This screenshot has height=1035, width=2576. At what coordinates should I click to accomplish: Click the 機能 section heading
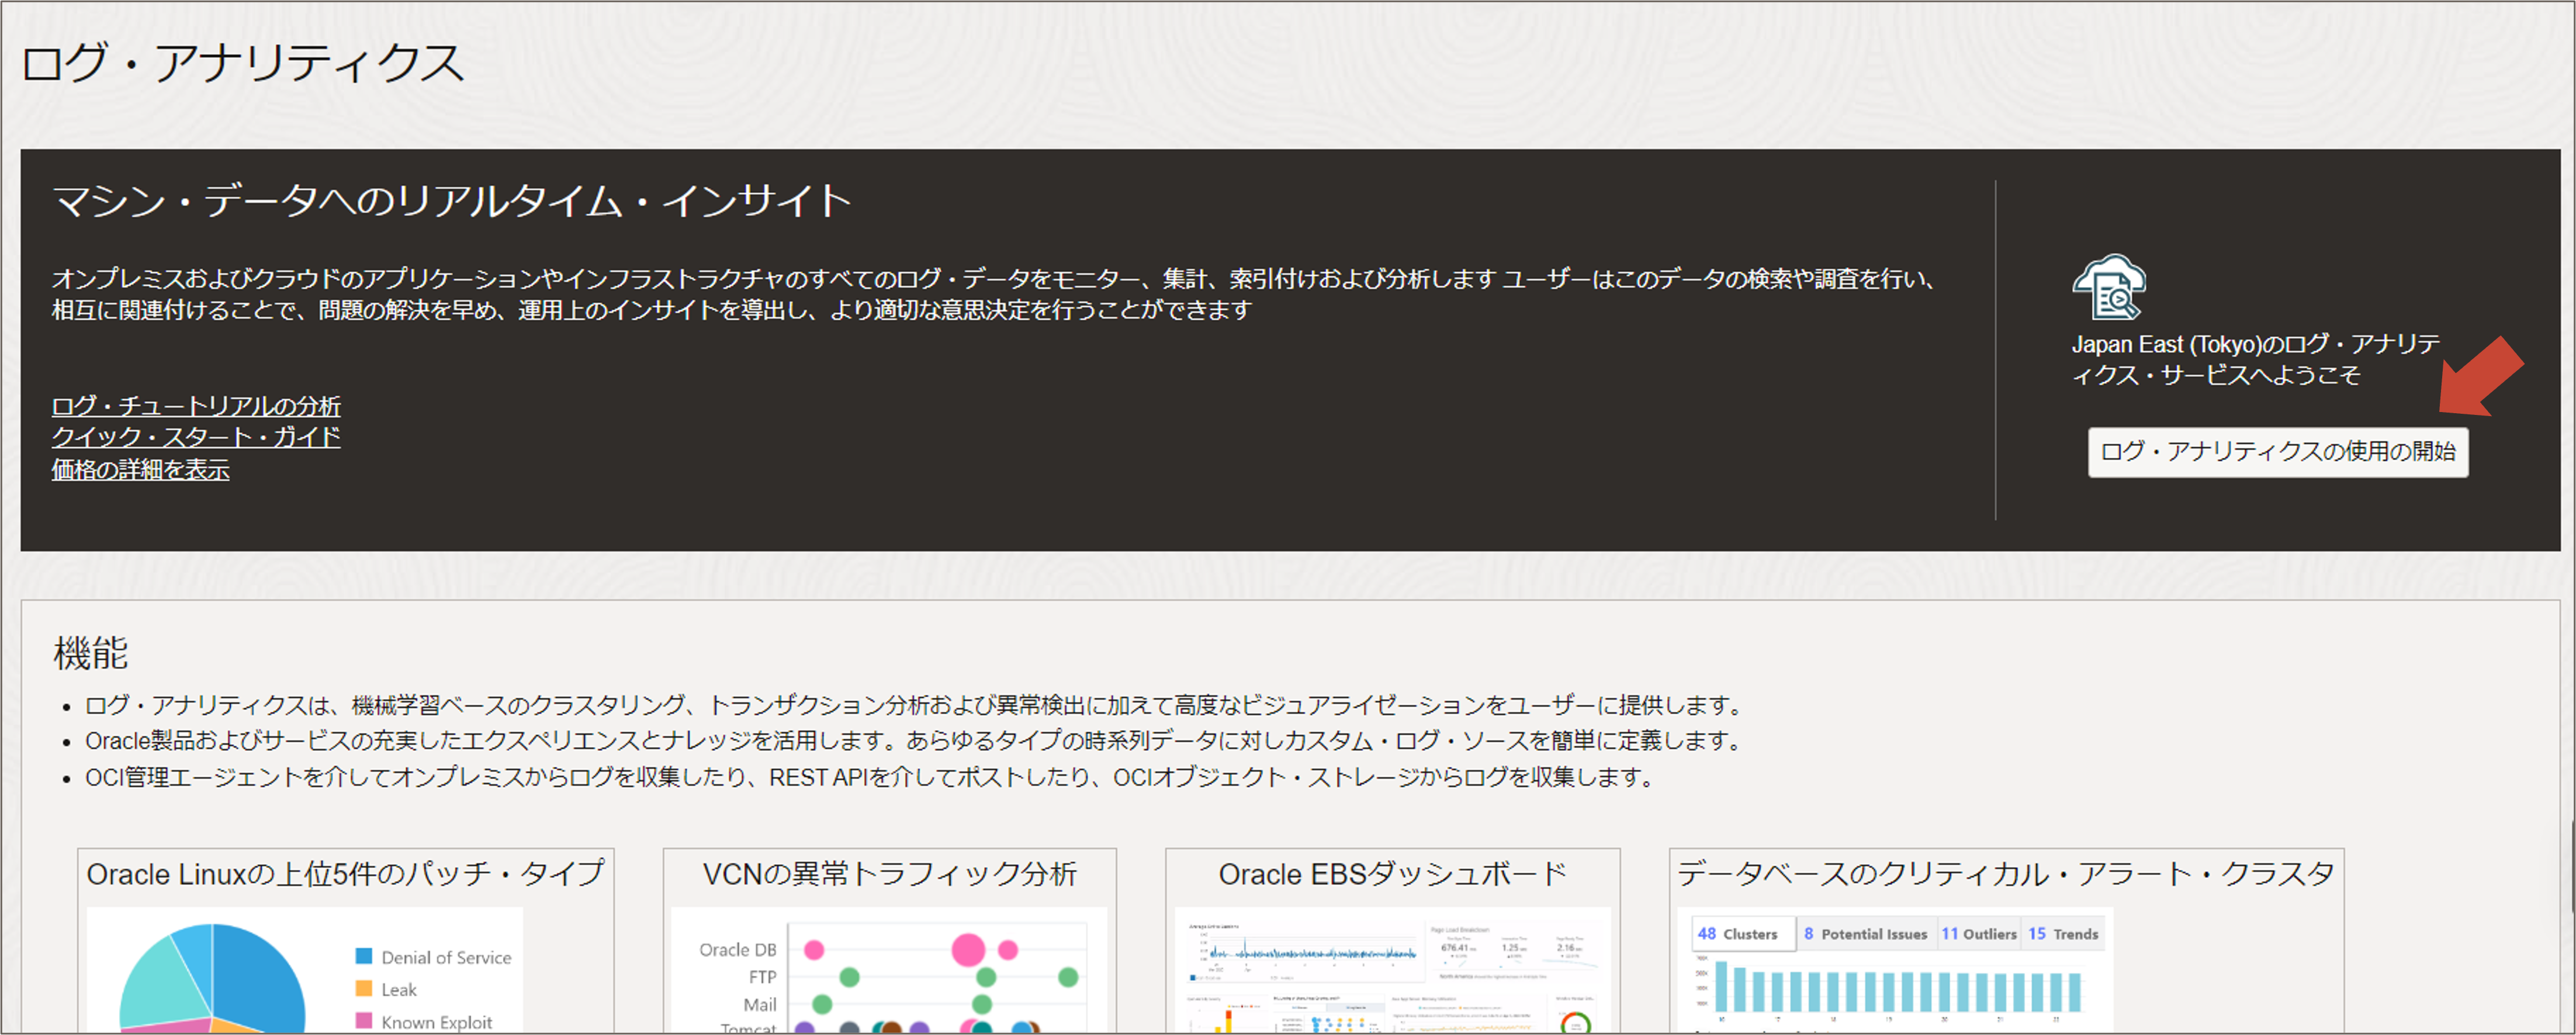(x=90, y=654)
